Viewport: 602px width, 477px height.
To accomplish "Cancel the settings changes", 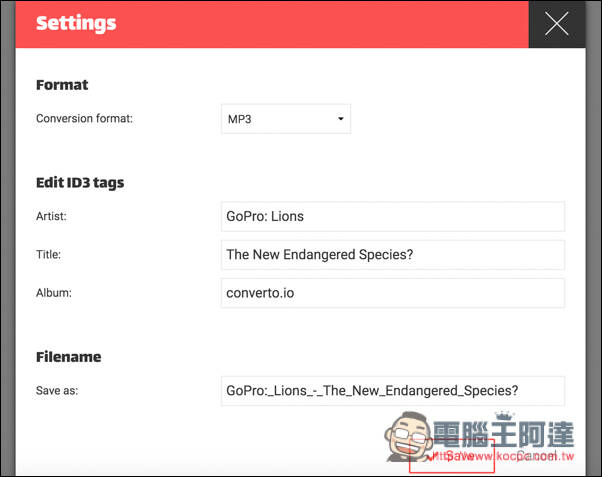I will (x=536, y=456).
